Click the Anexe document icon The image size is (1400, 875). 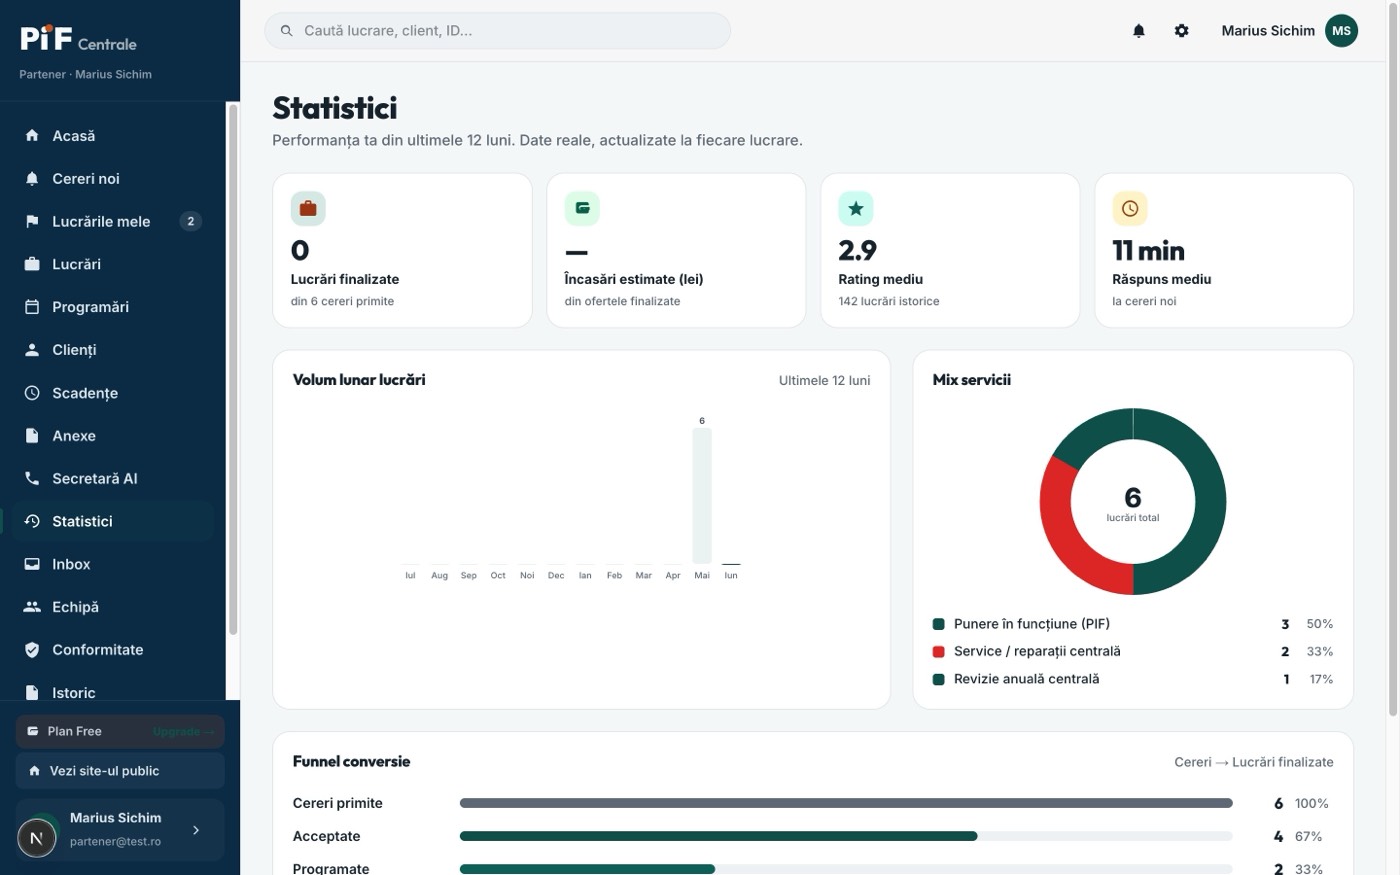tap(32, 436)
